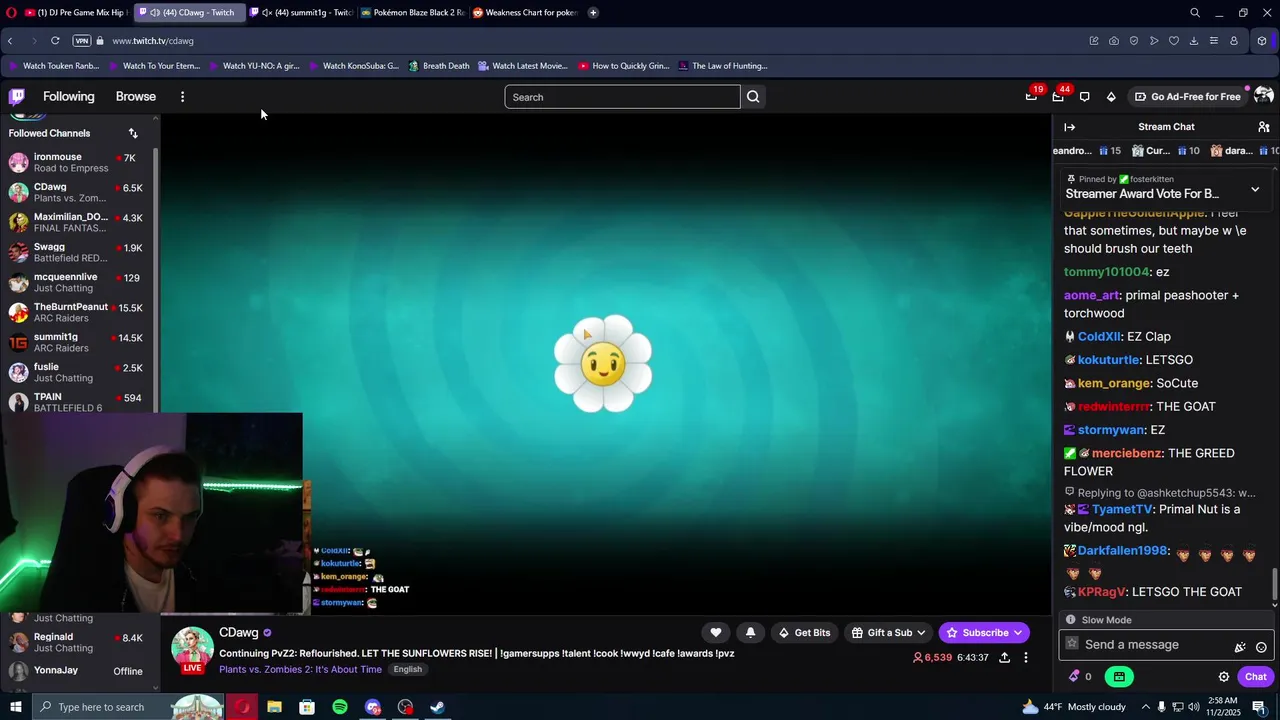The image size is (1280, 720).
Task: Open the user profile avatar menu
Action: pyautogui.click(x=1263, y=96)
